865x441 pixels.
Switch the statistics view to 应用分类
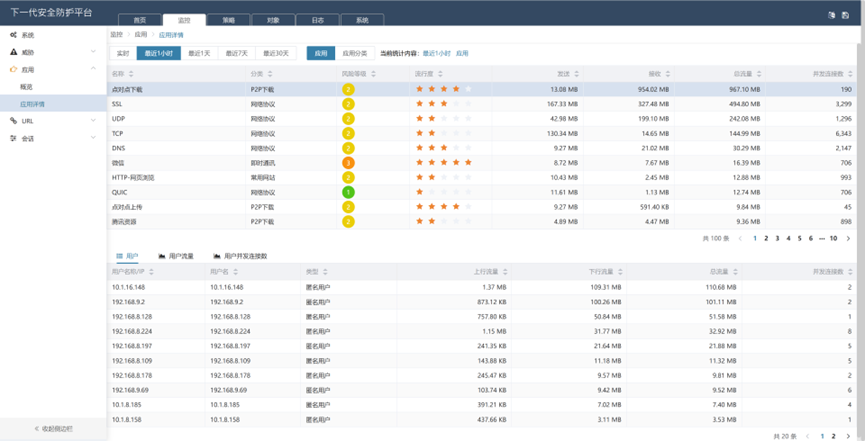[355, 54]
